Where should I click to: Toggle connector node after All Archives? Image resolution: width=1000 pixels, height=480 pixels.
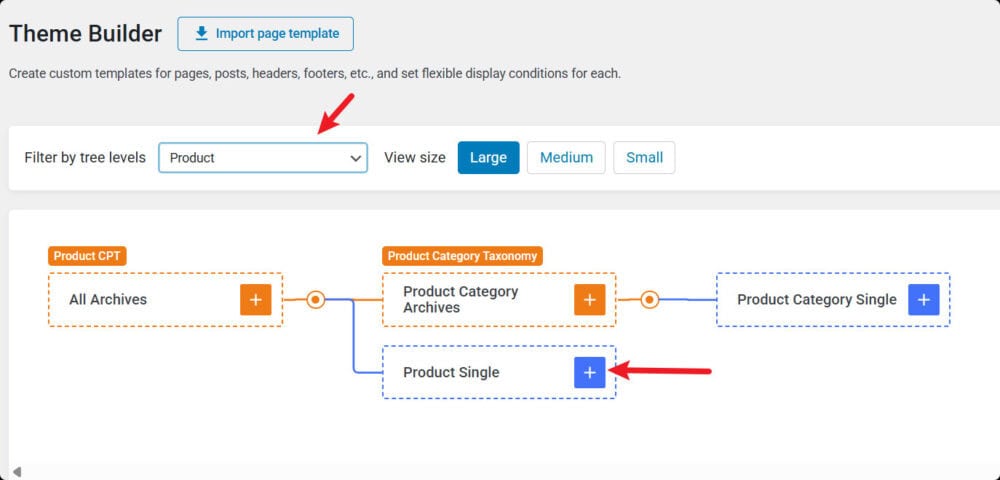316,300
